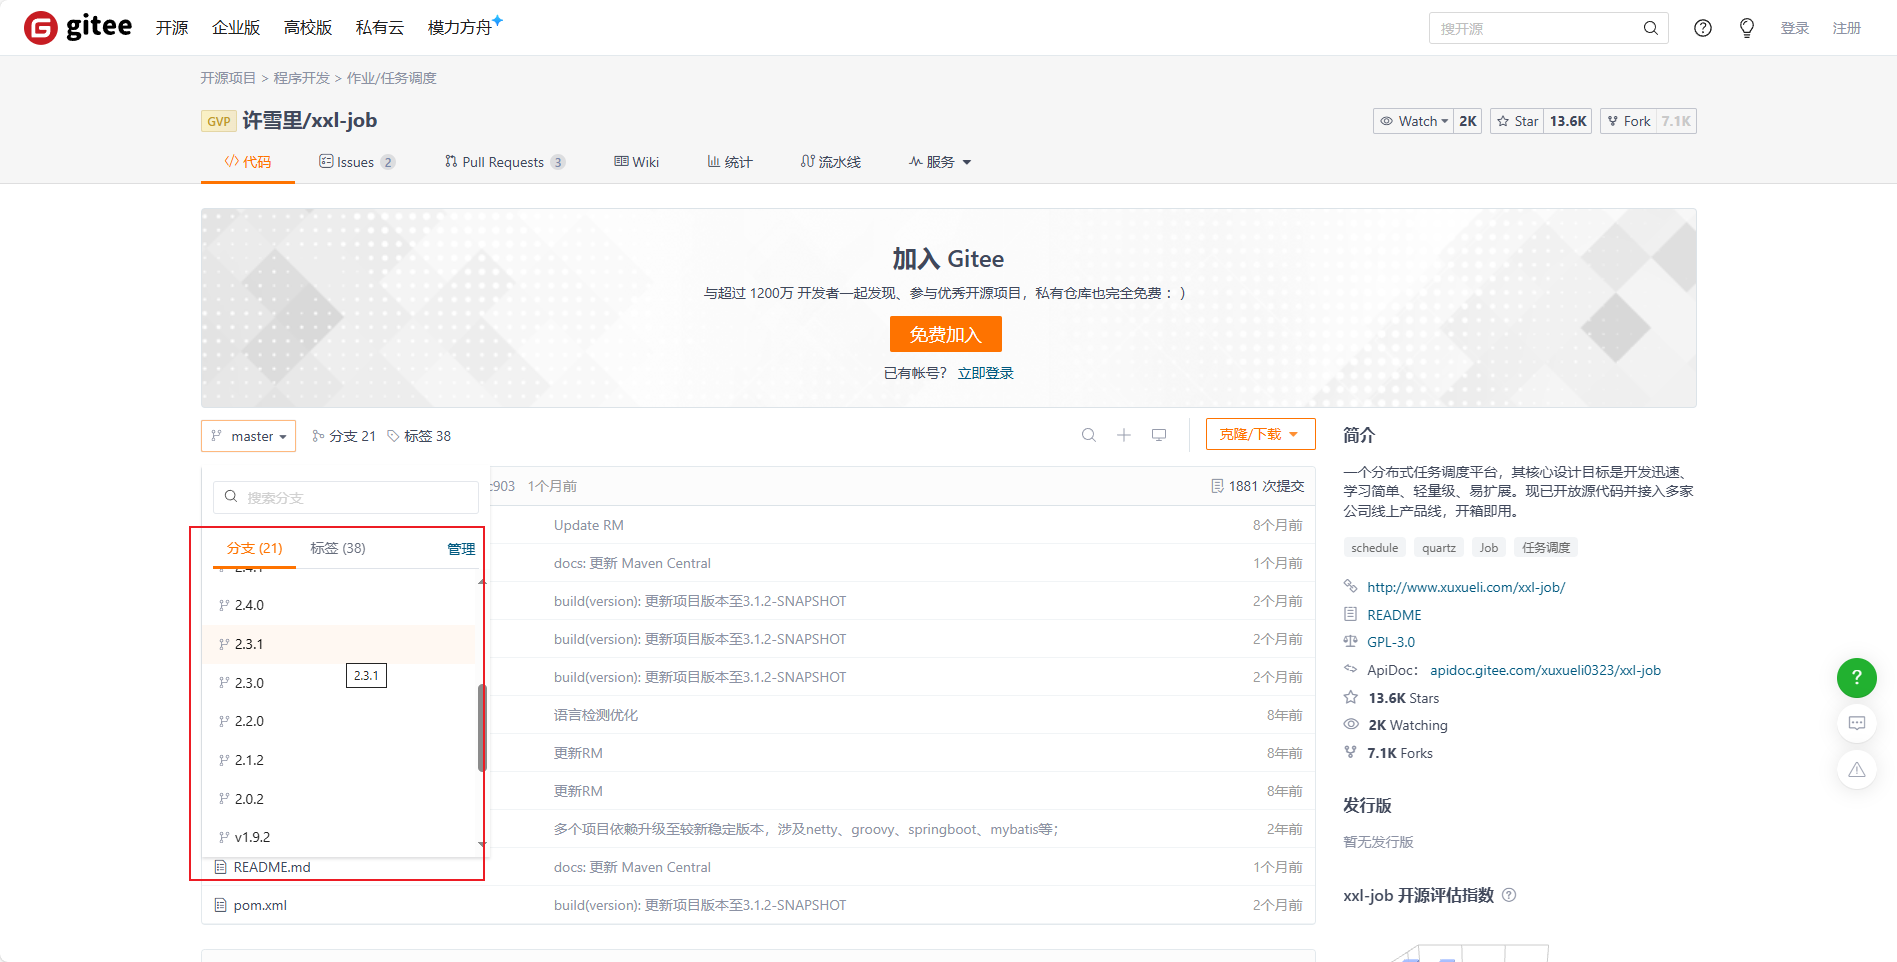Click the GVP badge beside repository name
The height and width of the screenshot is (962, 1897).
219,121
